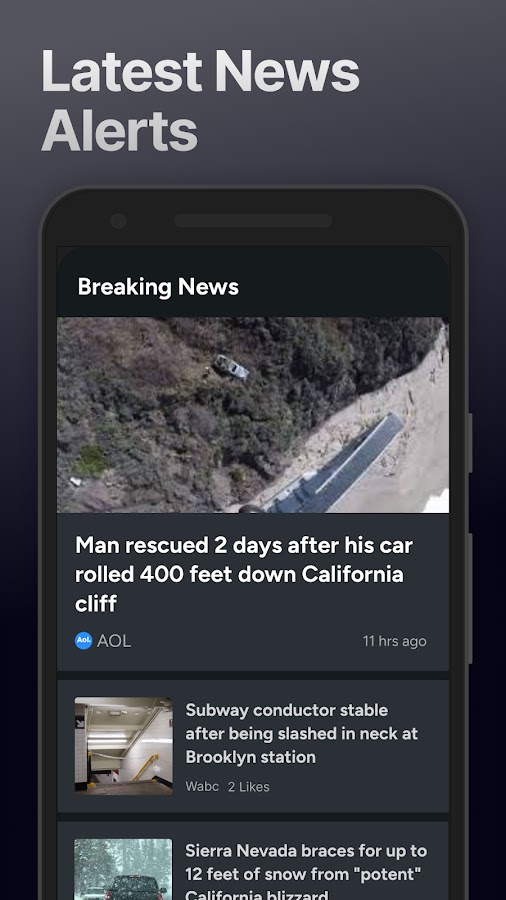Open the AOL source name label
This screenshot has height=900, width=506.
click(x=114, y=641)
